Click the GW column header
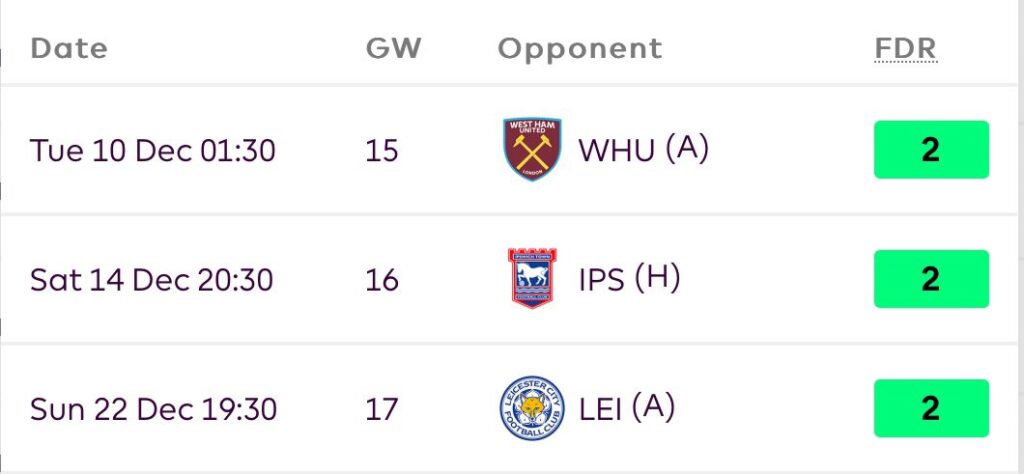Image resolution: width=1024 pixels, height=474 pixels. (394, 48)
